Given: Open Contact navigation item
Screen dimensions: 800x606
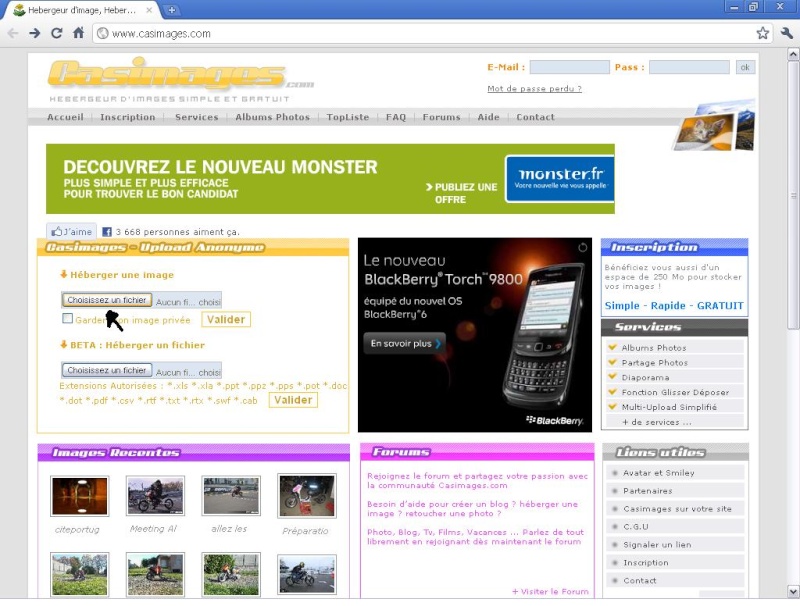Looking at the screenshot, I should point(535,117).
